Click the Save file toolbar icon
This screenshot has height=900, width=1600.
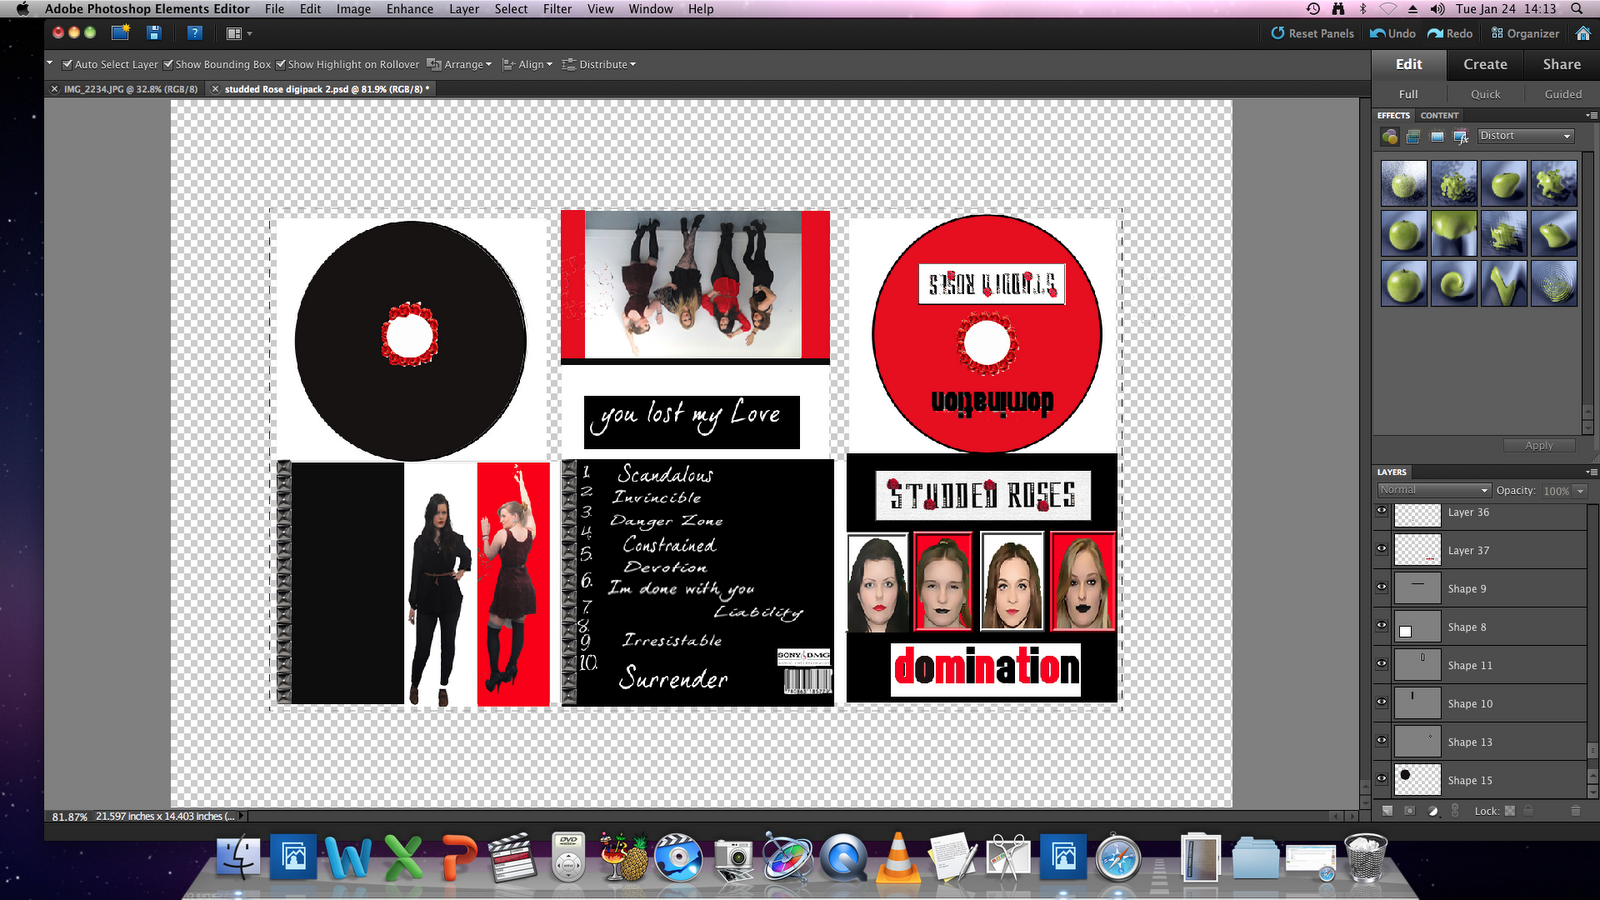[154, 33]
